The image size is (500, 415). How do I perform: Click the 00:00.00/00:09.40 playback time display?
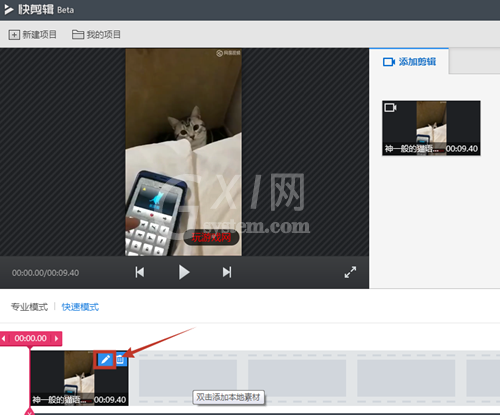coord(45,273)
